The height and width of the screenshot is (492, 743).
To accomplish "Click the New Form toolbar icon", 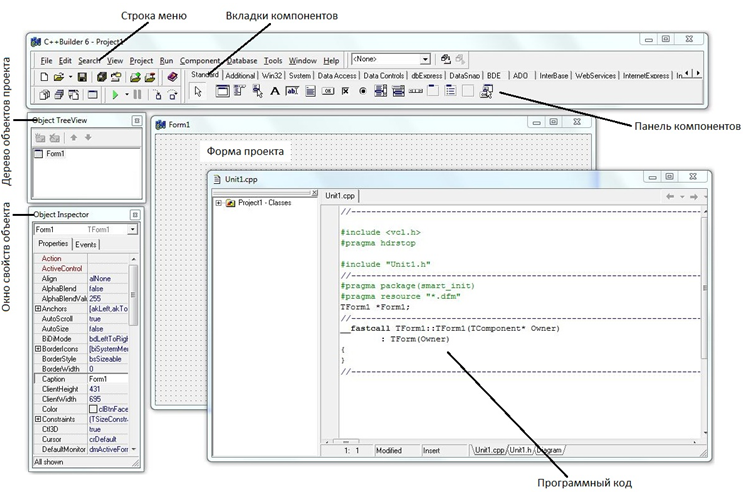I will (x=93, y=95).
